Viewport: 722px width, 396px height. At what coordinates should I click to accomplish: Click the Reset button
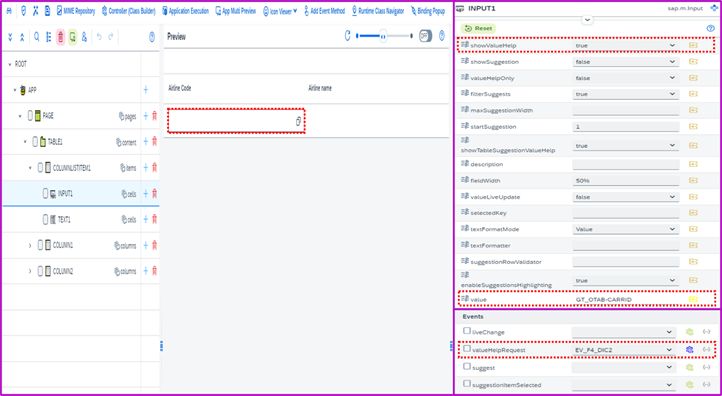pos(478,29)
